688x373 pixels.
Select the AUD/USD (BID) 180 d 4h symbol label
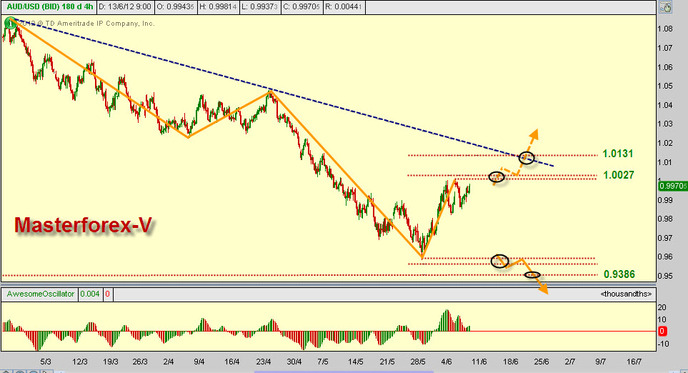pyautogui.click(x=49, y=7)
